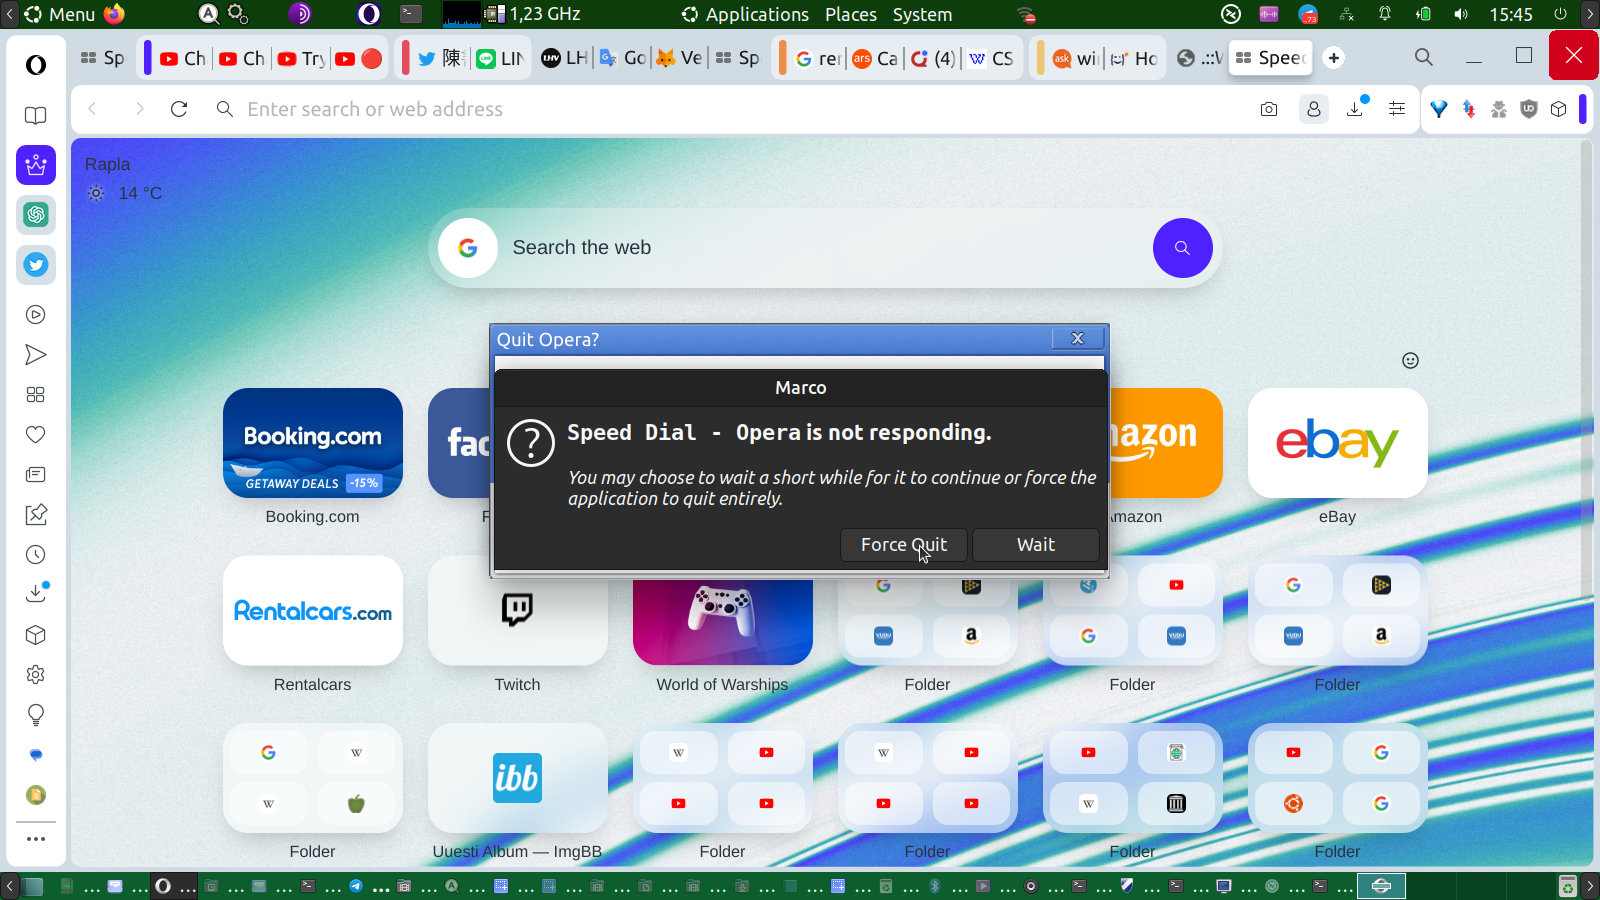Click the Search the web box
1600x900 pixels.
tap(825, 248)
